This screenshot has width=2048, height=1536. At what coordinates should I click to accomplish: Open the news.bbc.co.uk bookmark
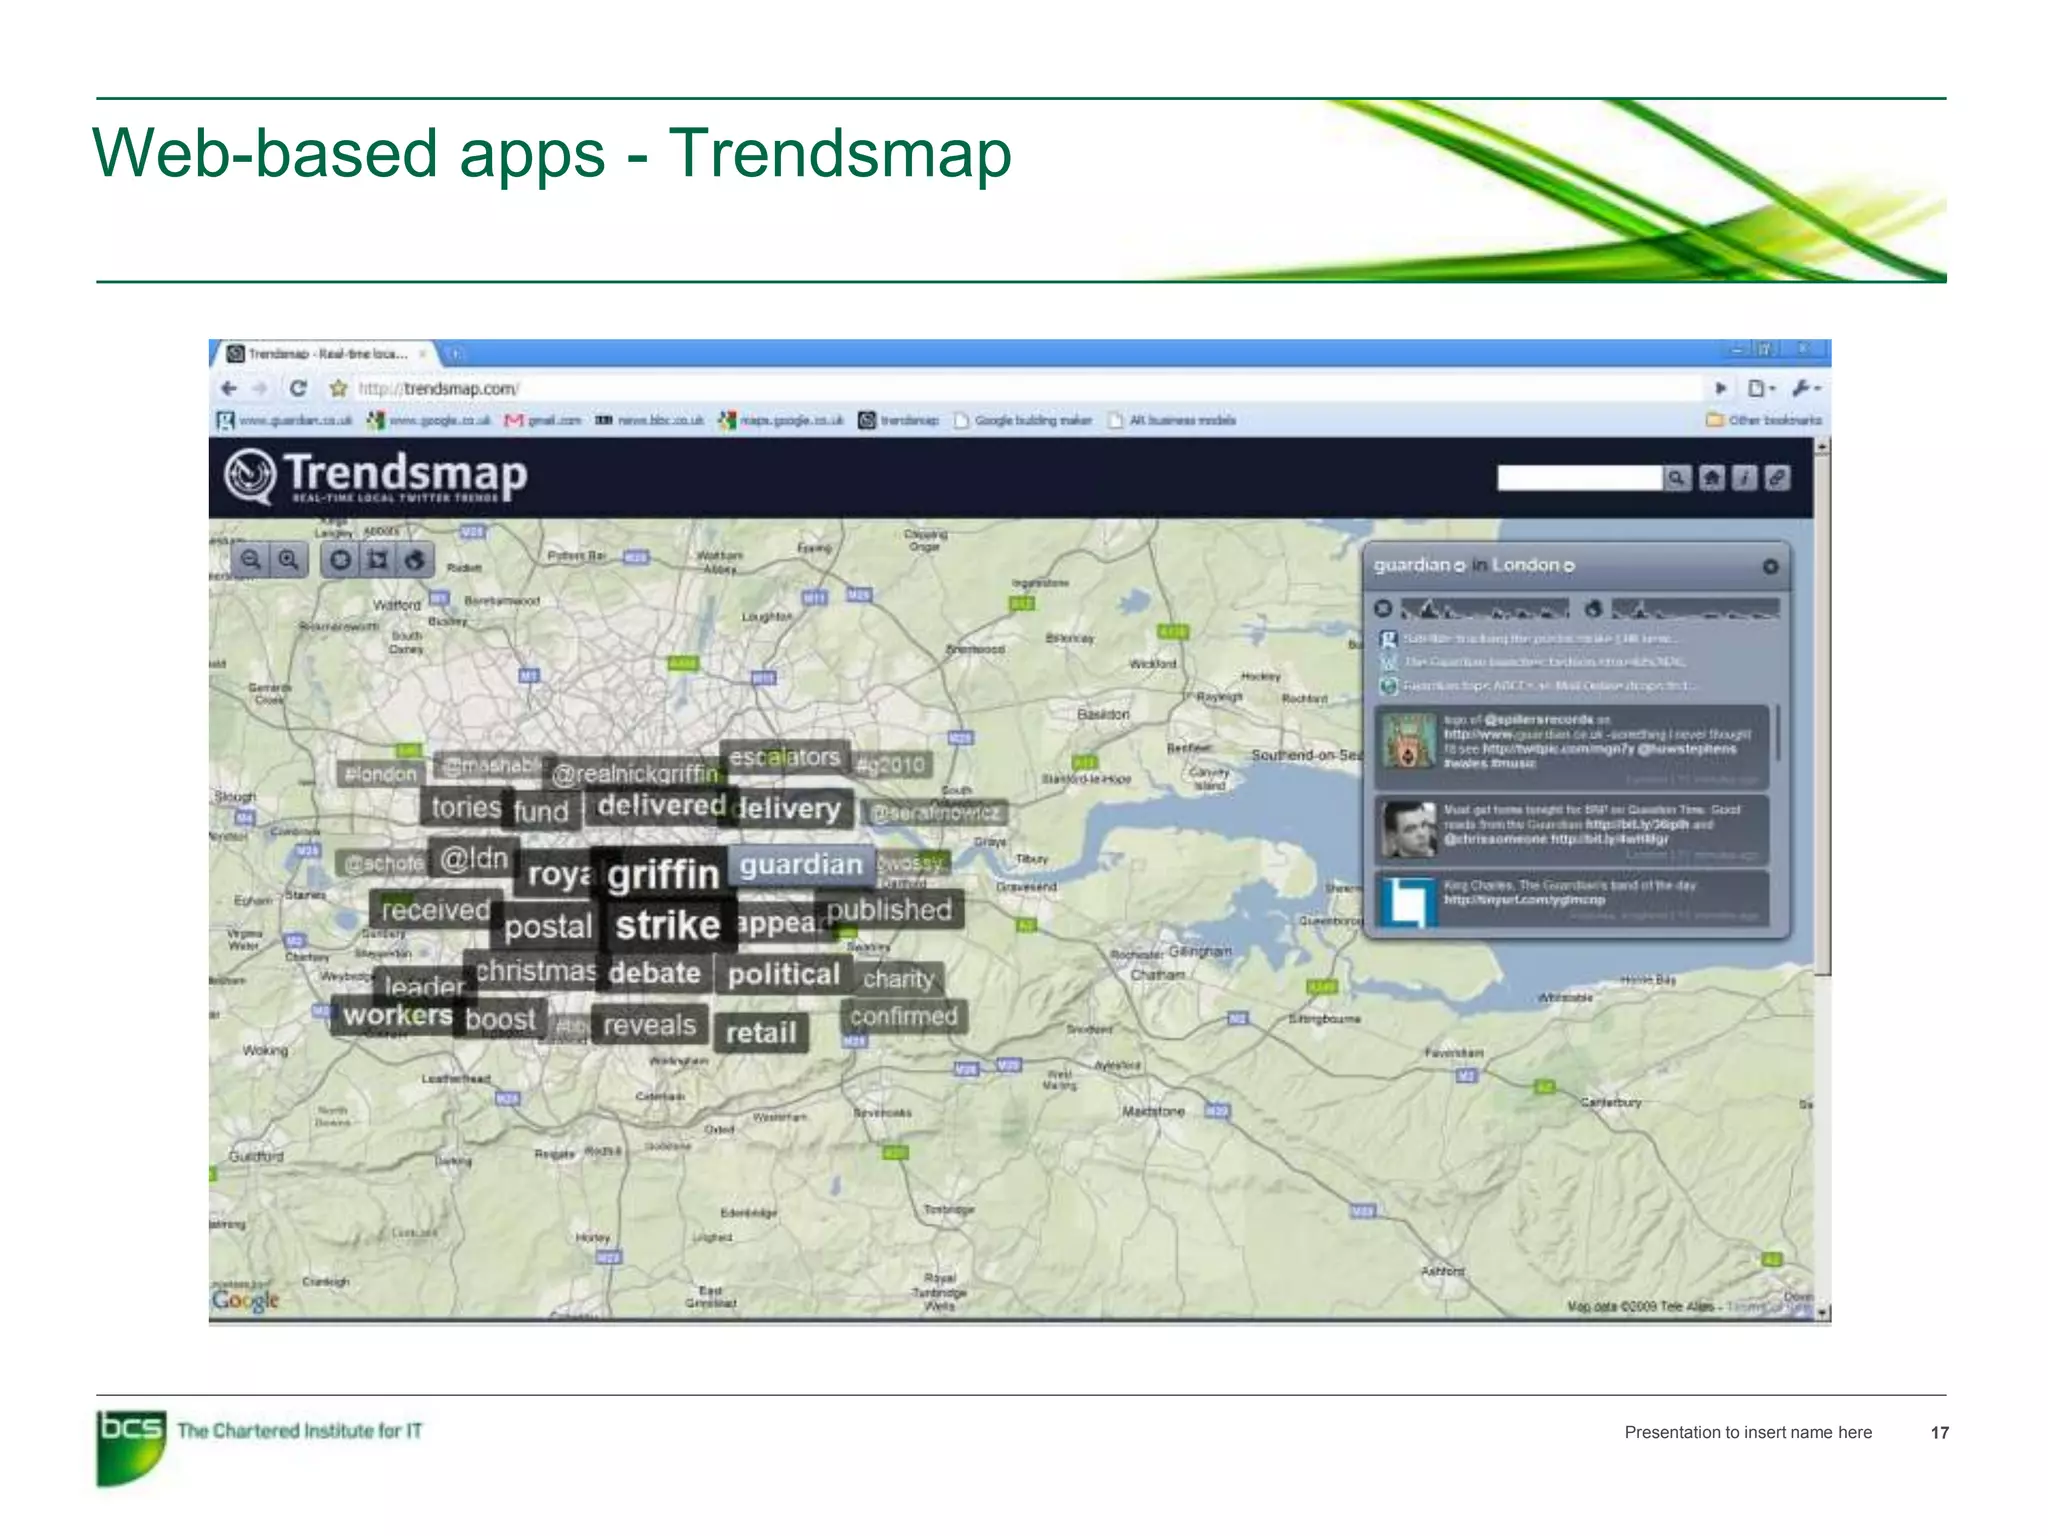(x=650, y=420)
